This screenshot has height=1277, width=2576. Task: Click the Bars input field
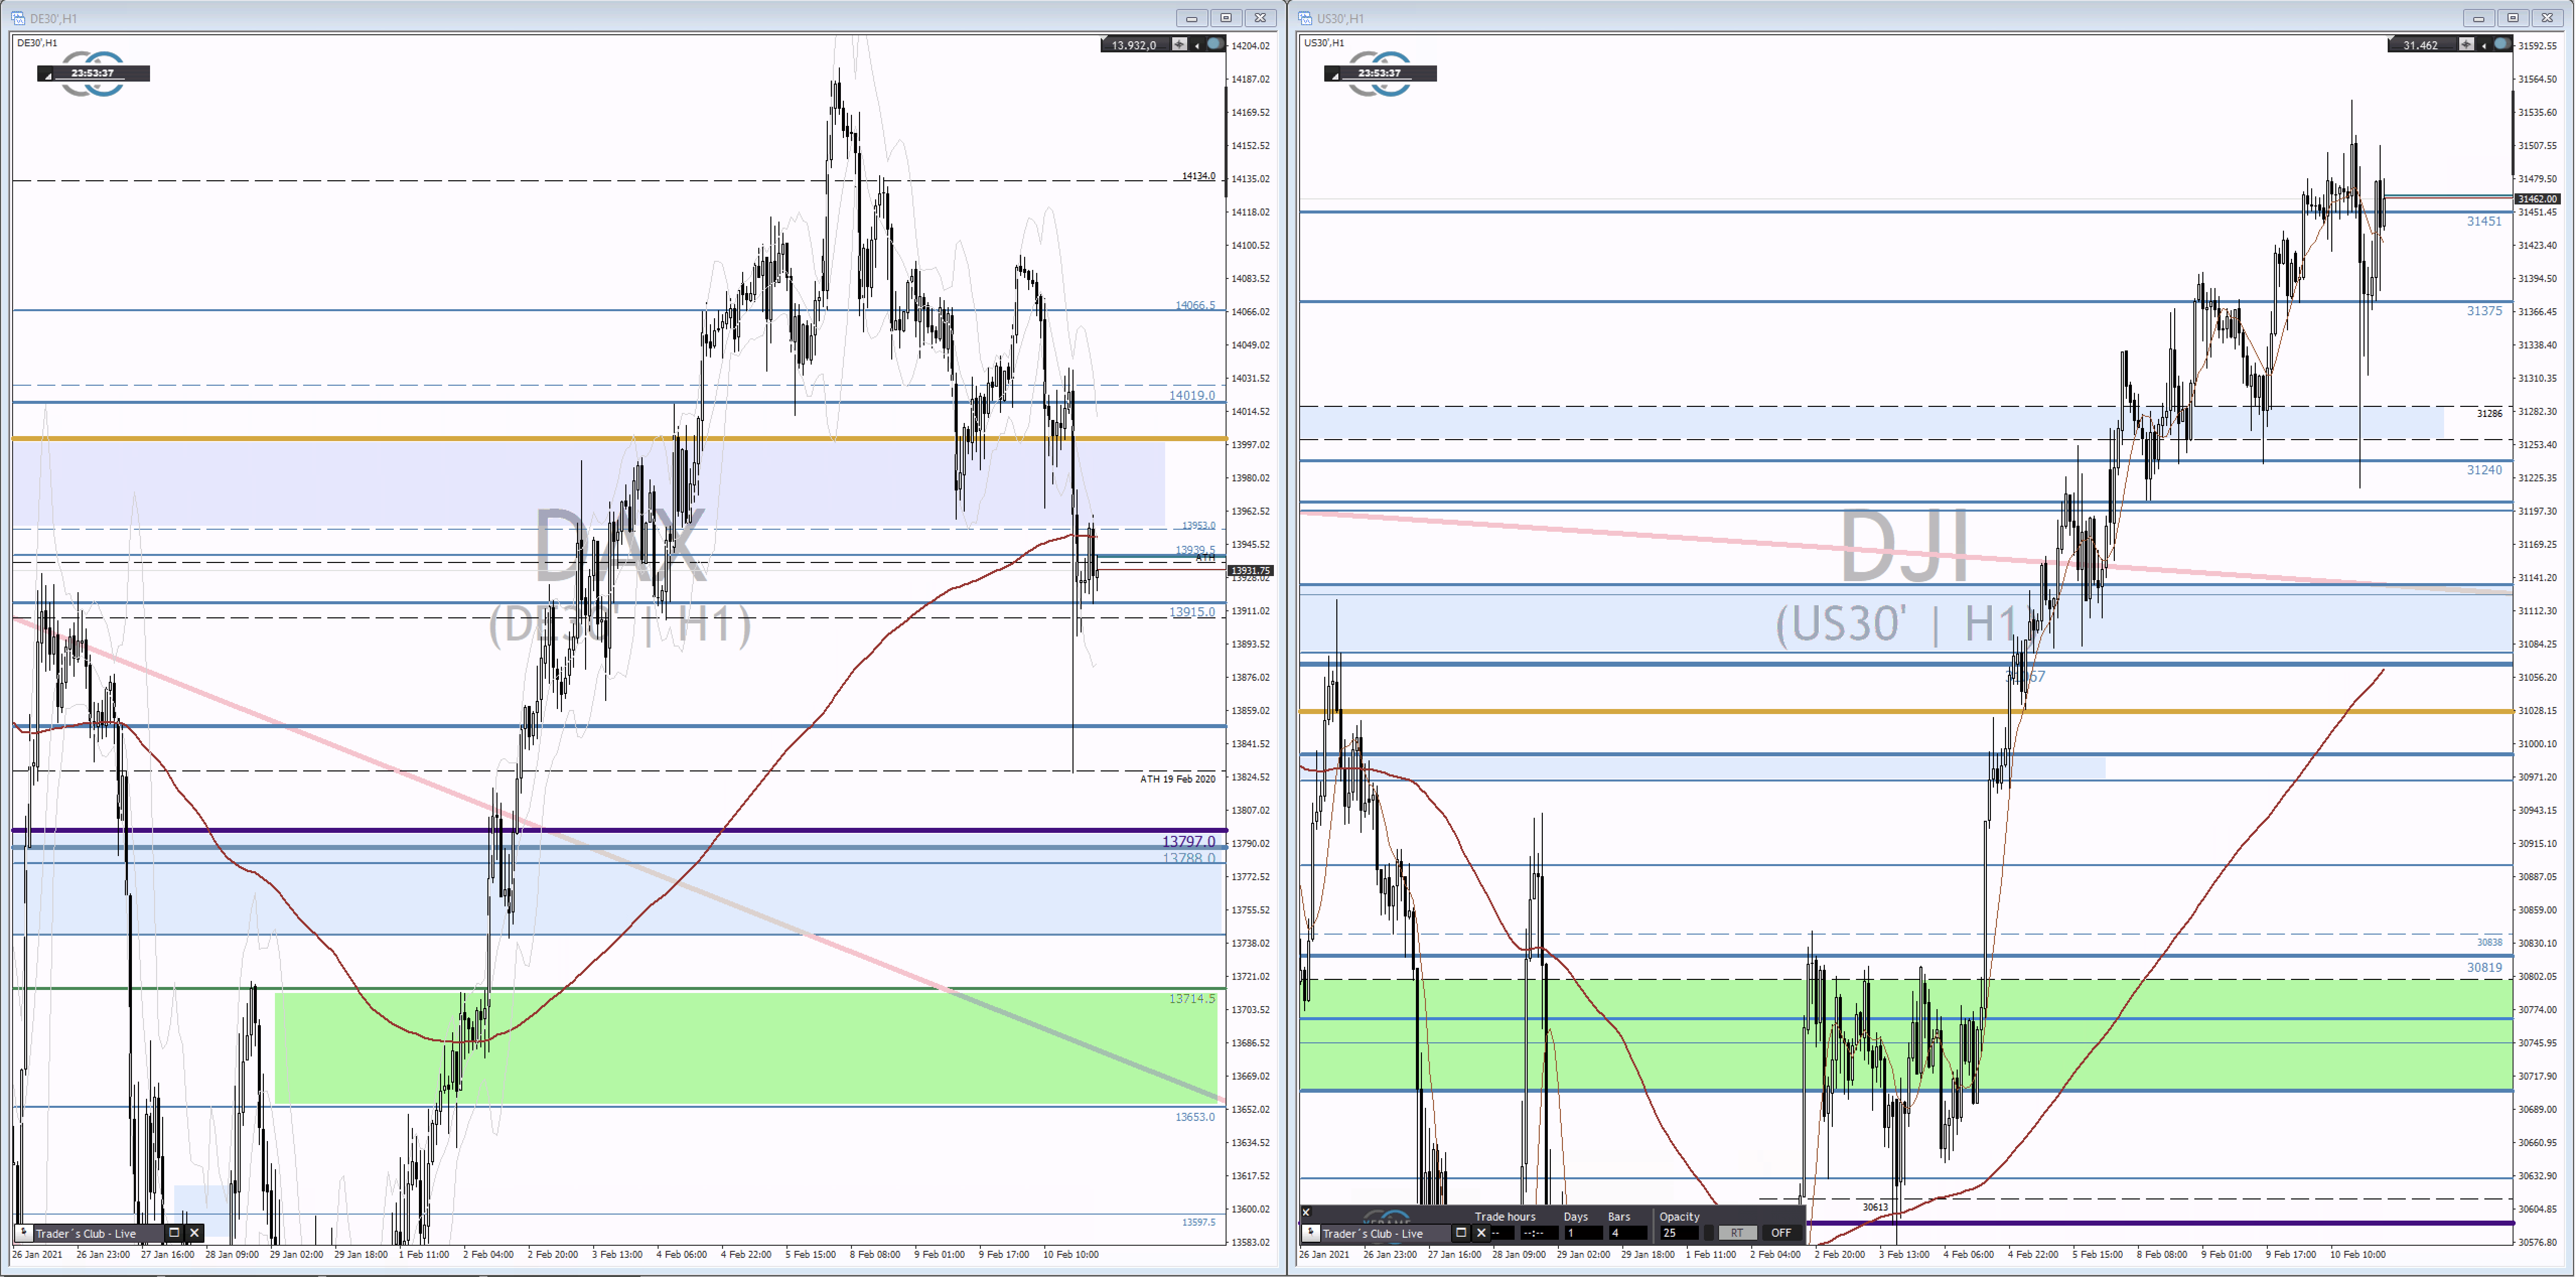click(1627, 1233)
